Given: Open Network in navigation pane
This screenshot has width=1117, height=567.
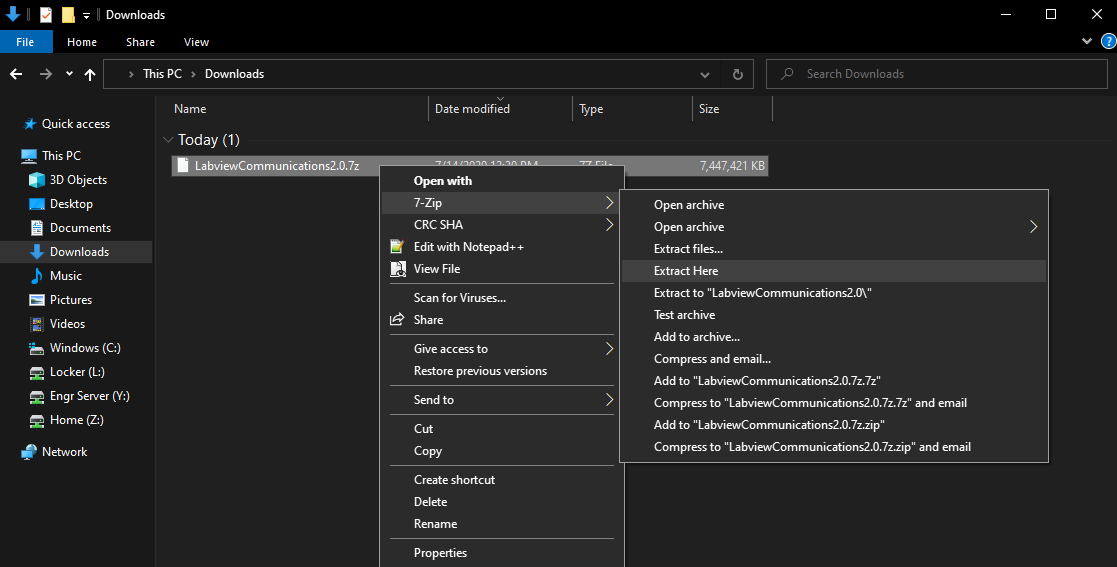Looking at the screenshot, I should pos(64,452).
